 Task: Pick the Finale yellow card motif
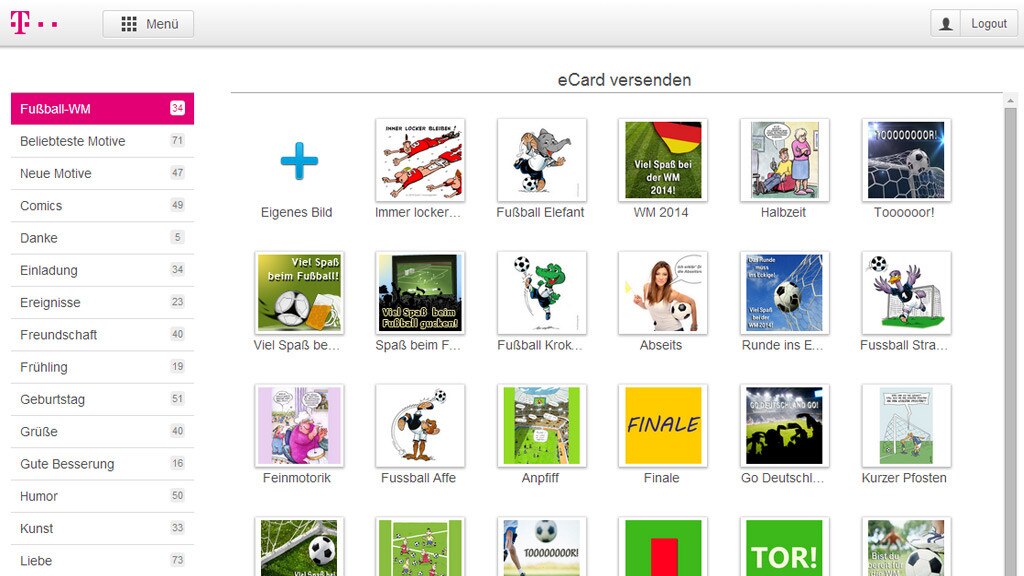662,425
